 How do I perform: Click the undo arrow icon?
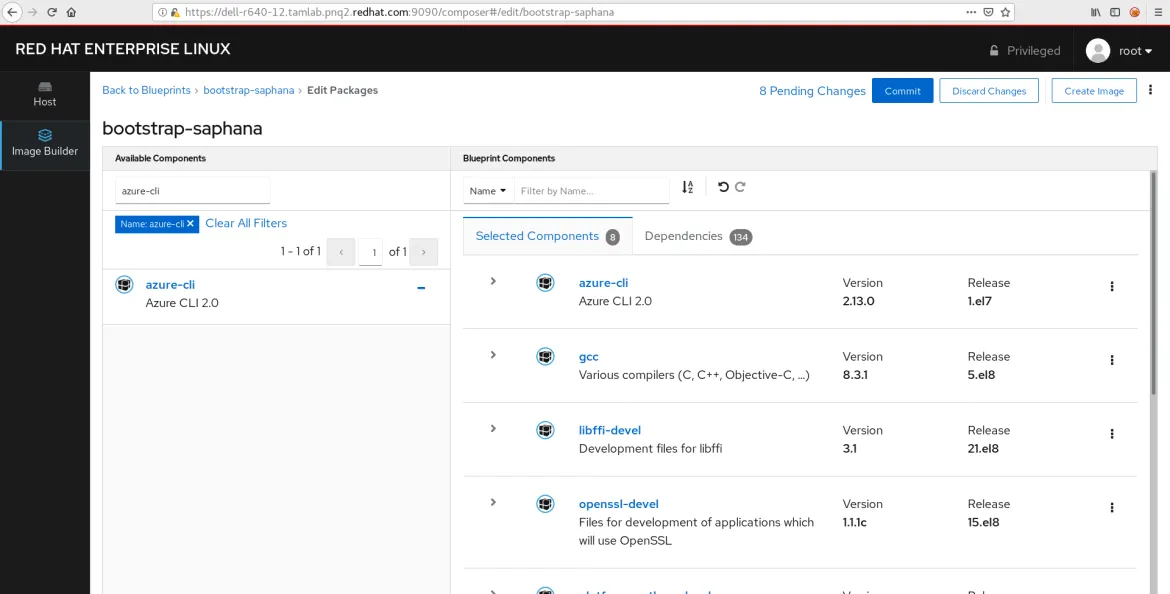click(x=723, y=187)
